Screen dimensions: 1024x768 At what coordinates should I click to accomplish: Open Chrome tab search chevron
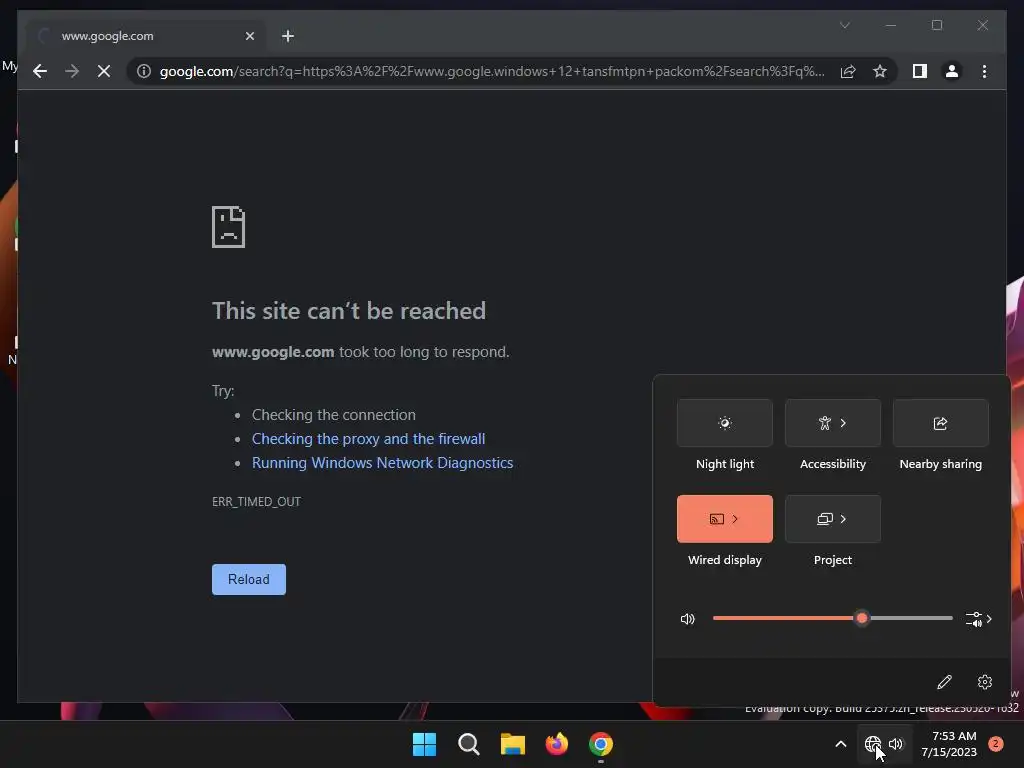844,25
